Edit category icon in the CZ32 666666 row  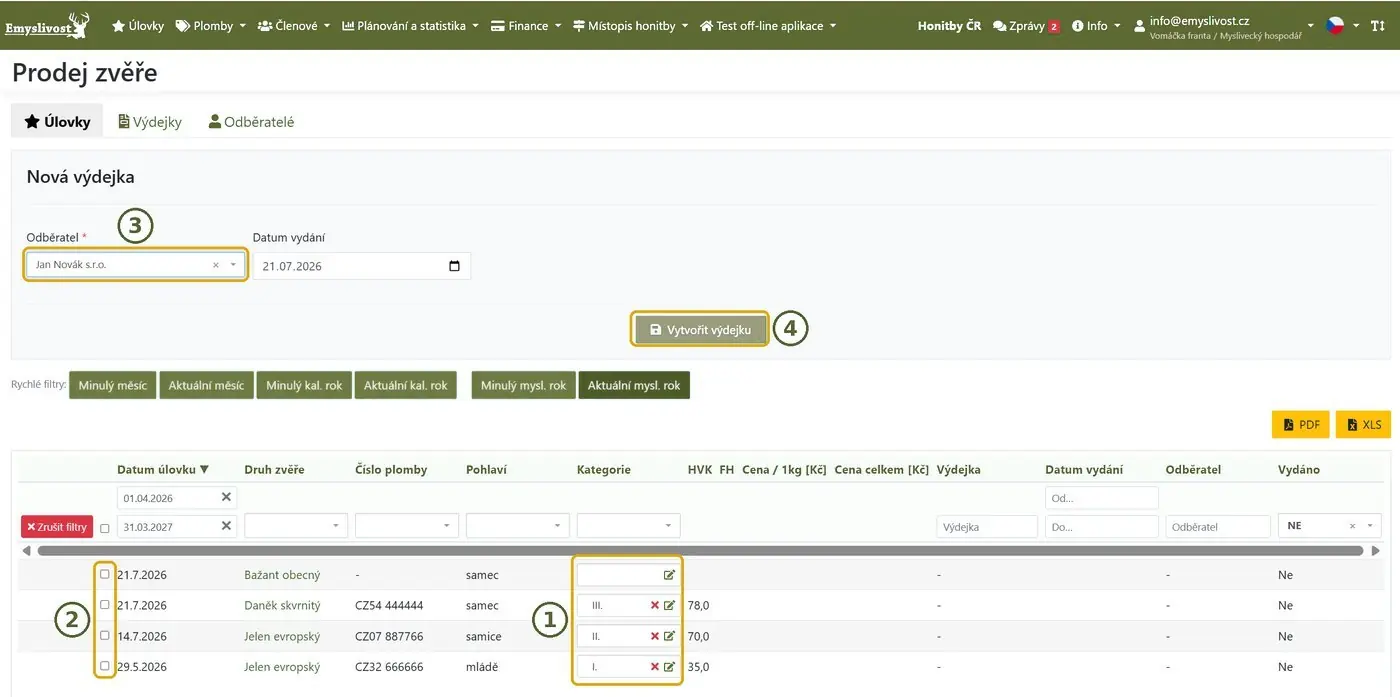(x=669, y=667)
